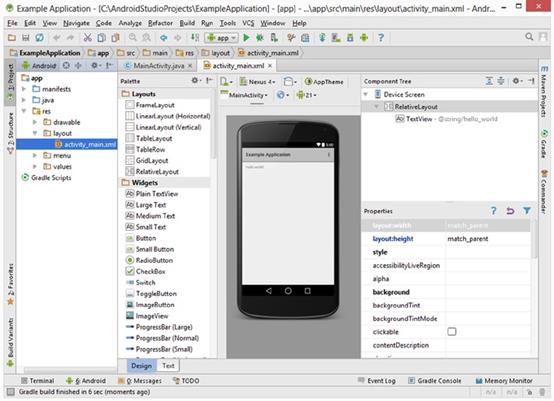The image size is (554, 401).
Task: Click the Save All toolbar icon
Action: (25, 37)
